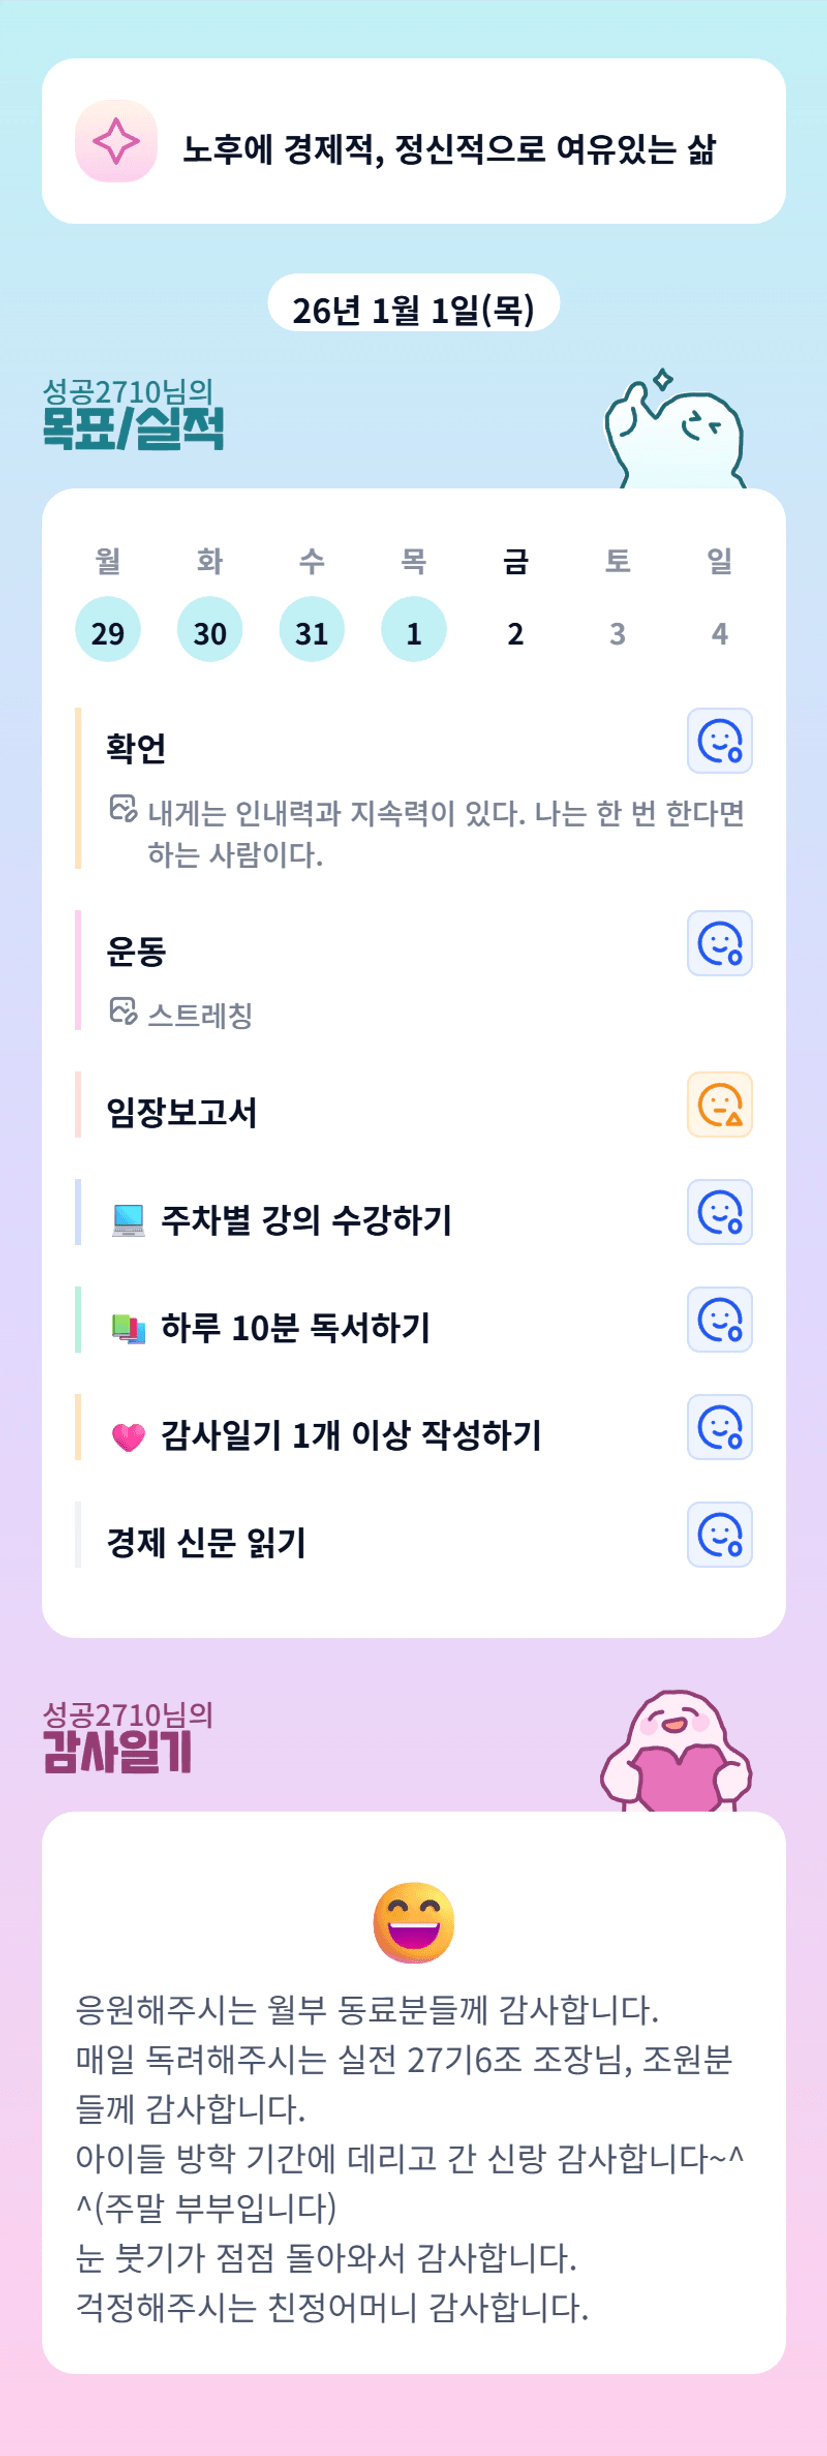
Task: Click the status icon for 주차별 강의 수강하기
Action: [x=719, y=1212]
